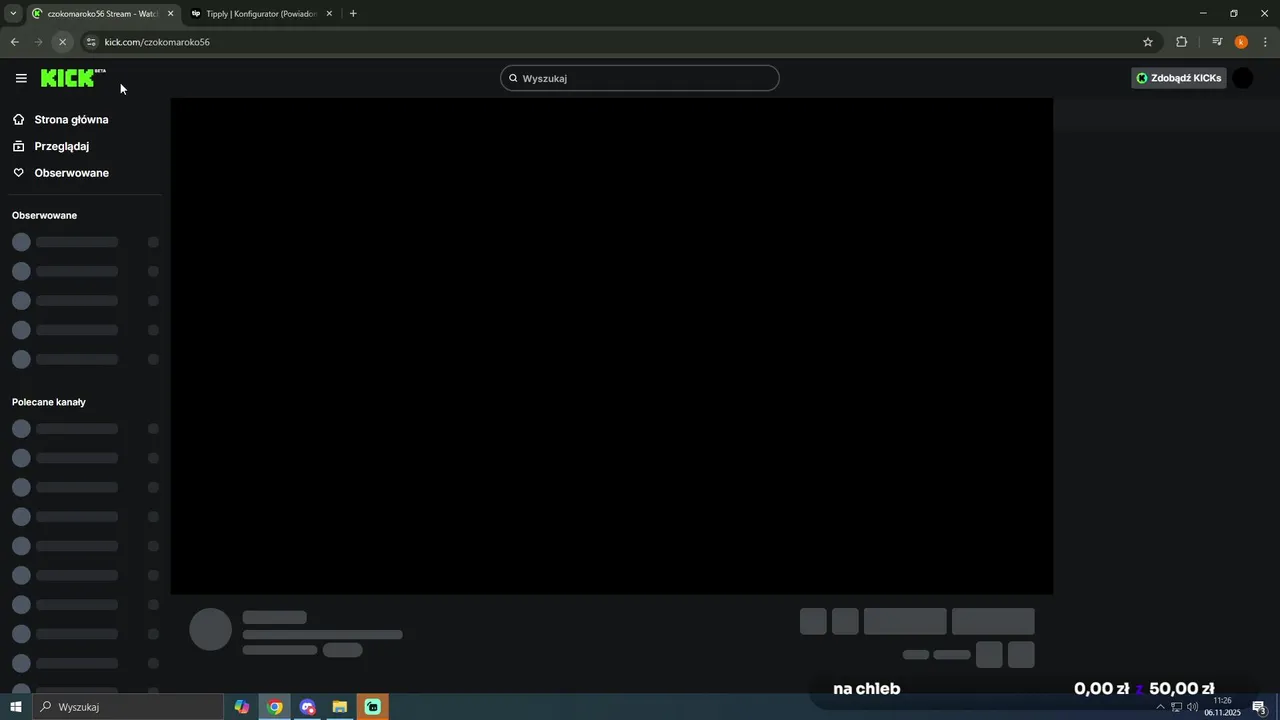Click the Zdobądź KICKs button
1280x720 pixels.
(1179, 78)
